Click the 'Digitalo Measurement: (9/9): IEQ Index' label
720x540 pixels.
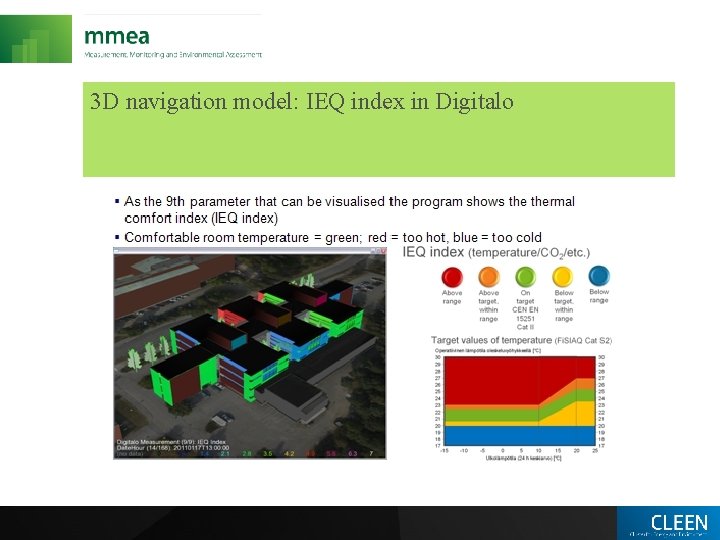click(x=171, y=442)
